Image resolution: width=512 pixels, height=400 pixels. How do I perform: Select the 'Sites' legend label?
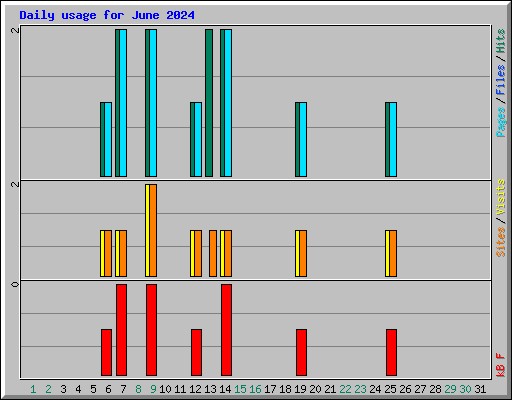[x=500, y=242]
